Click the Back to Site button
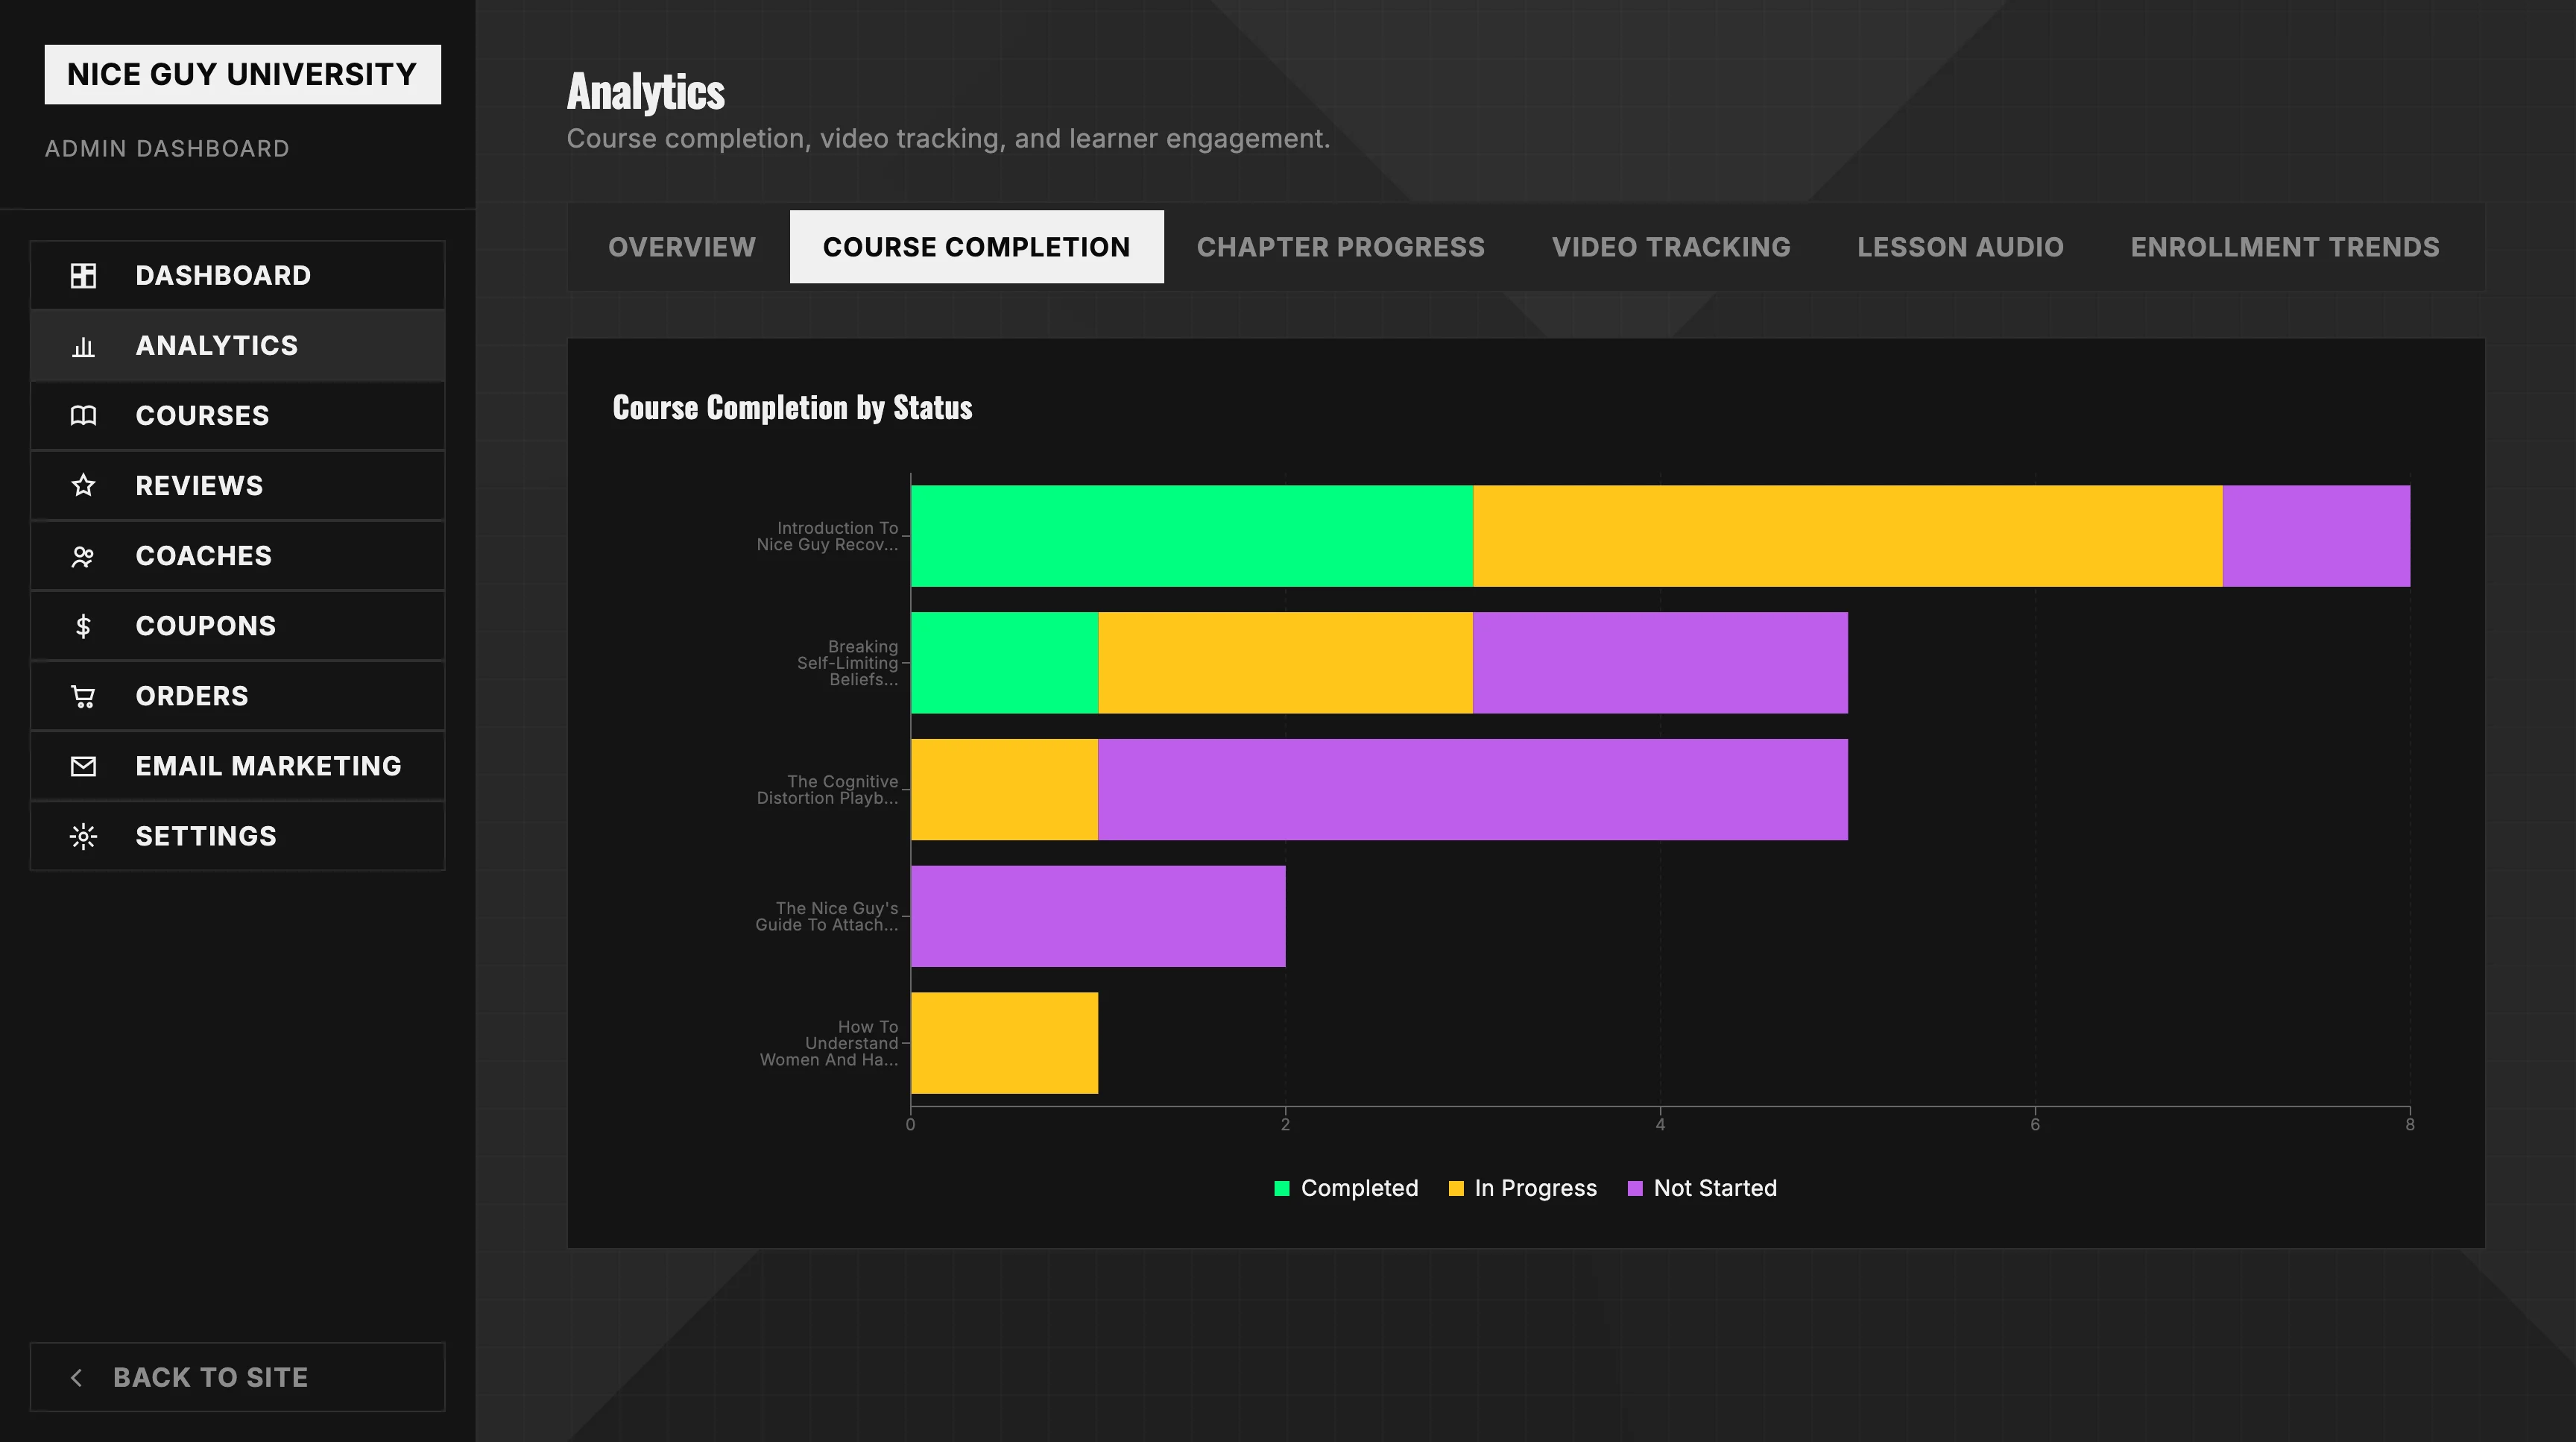 click(237, 1377)
